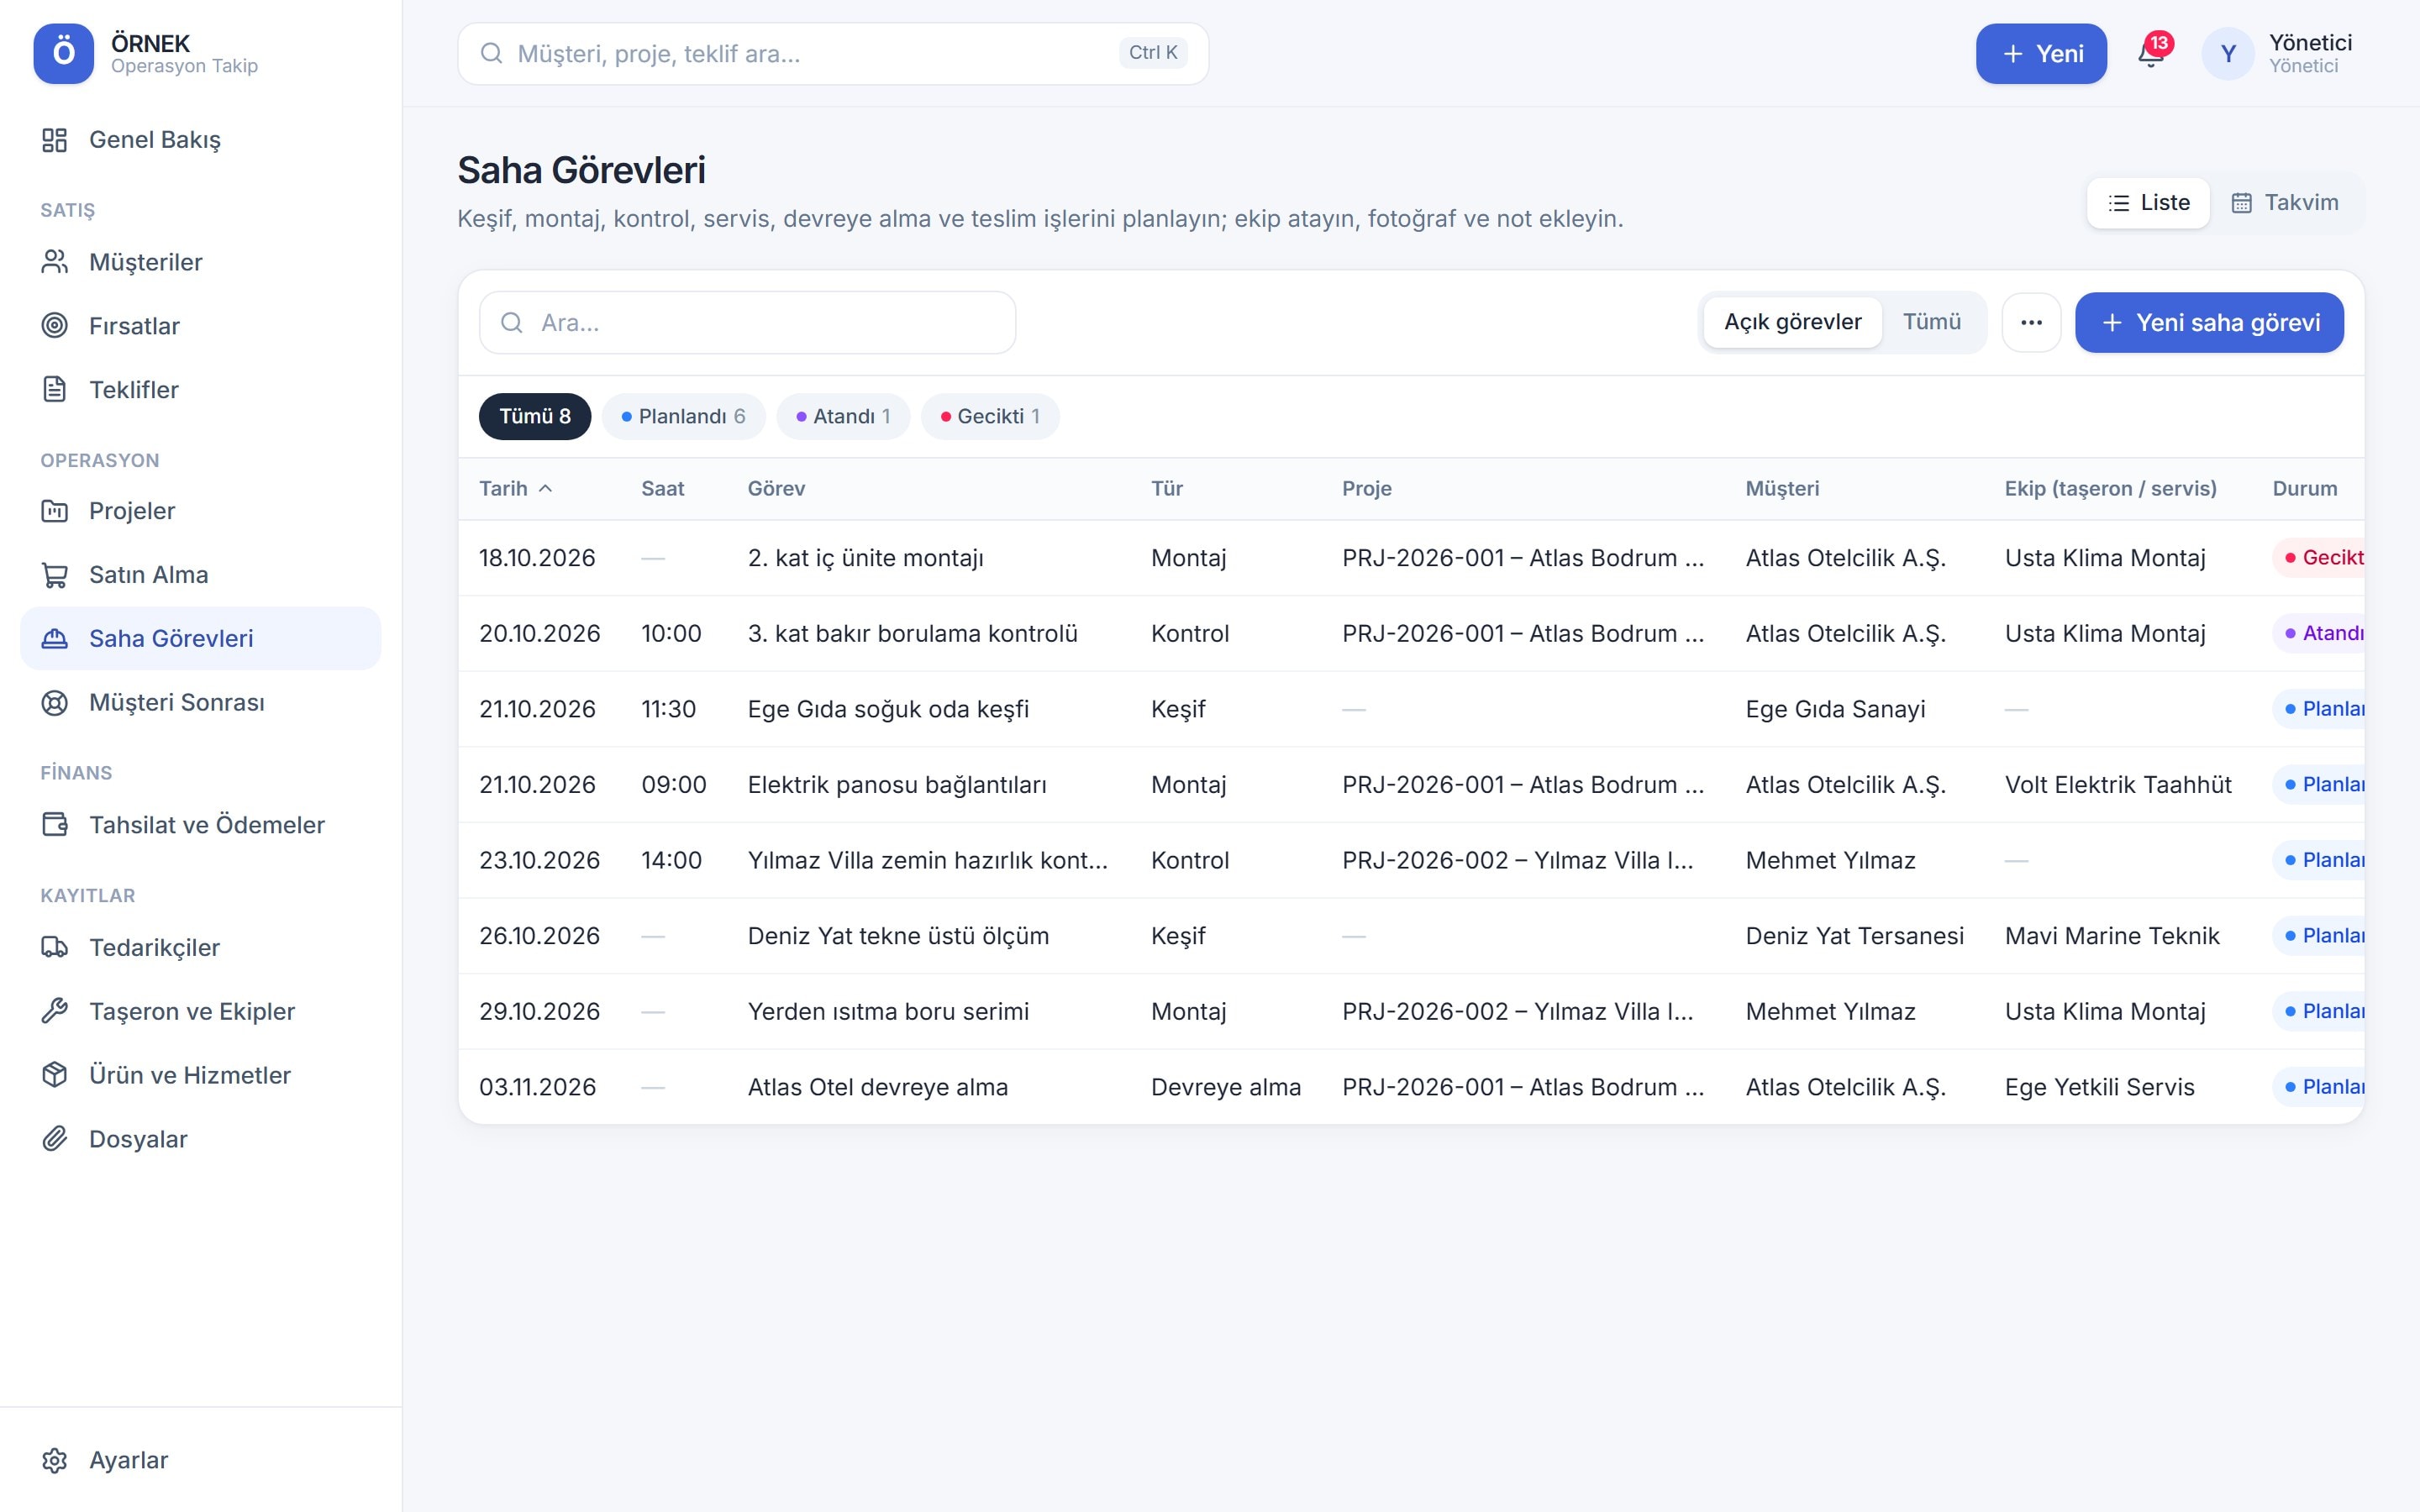Show only Açık görevler
Image resolution: width=2420 pixels, height=1512 pixels.
[1792, 322]
